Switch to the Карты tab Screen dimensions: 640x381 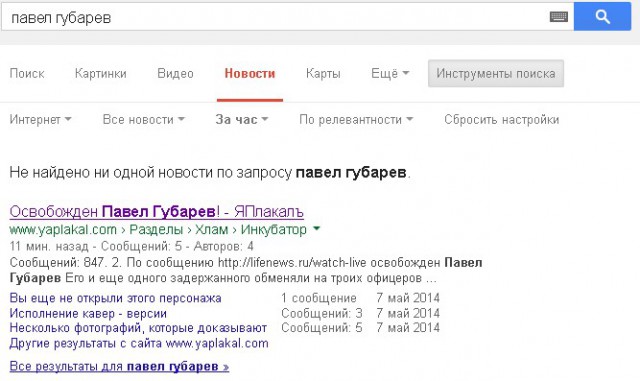tap(323, 74)
